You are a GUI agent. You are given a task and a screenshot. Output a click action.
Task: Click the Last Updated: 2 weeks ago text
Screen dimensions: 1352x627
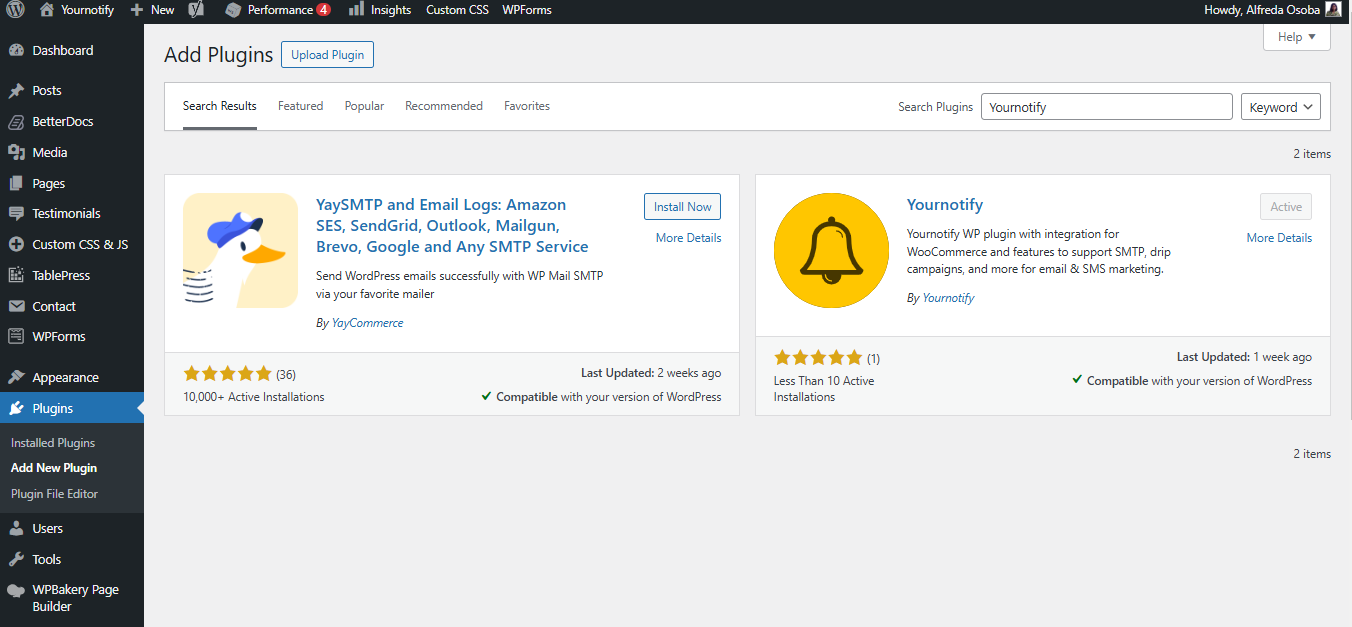pos(651,373)
